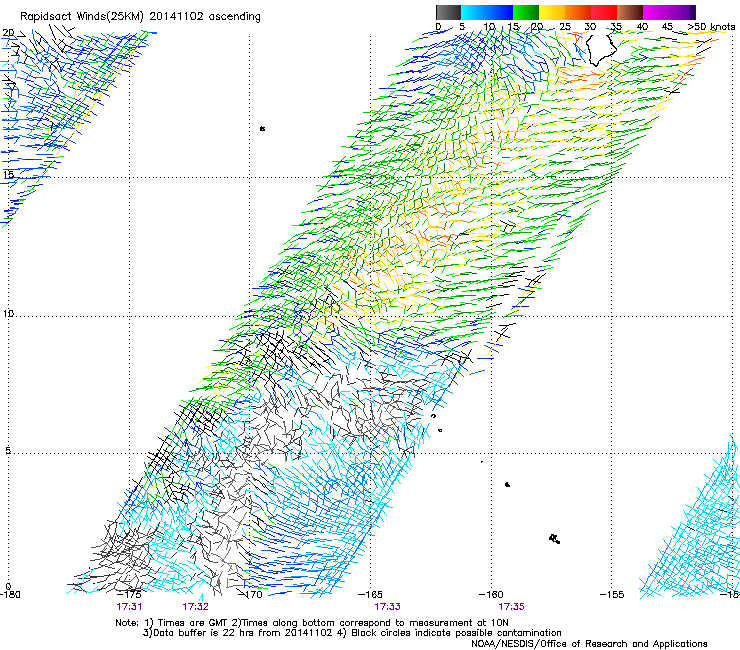
Task: Click the '40' label under the color bar
Action: [x=642, y=27]
